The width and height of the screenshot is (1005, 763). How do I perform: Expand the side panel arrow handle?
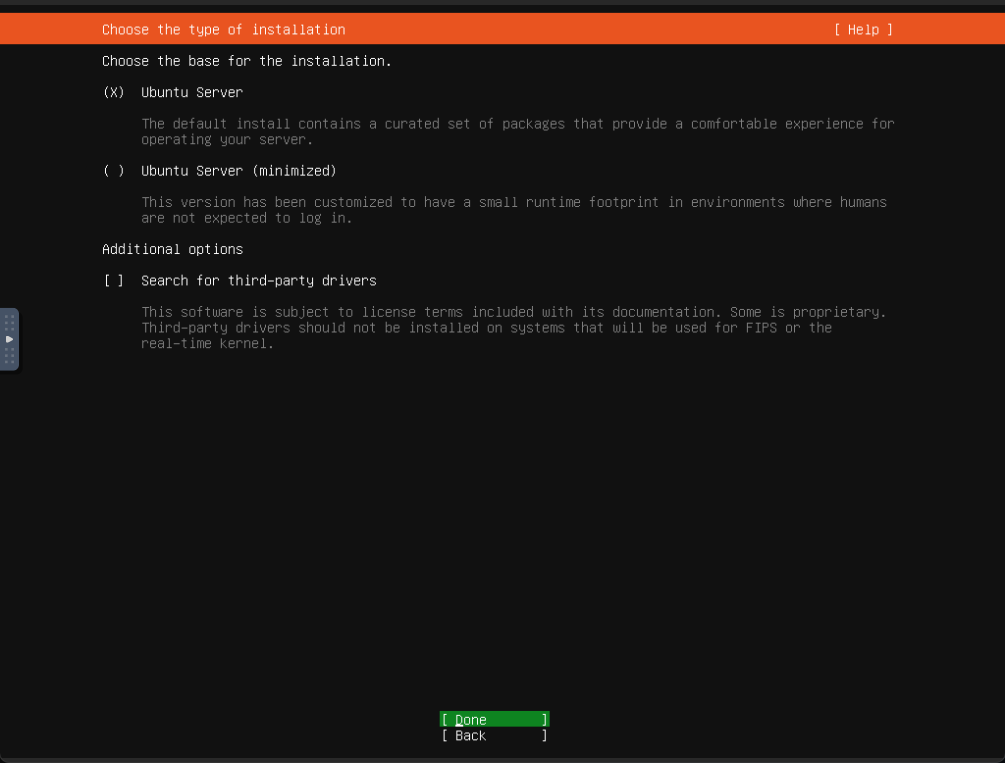pos(9,339)
